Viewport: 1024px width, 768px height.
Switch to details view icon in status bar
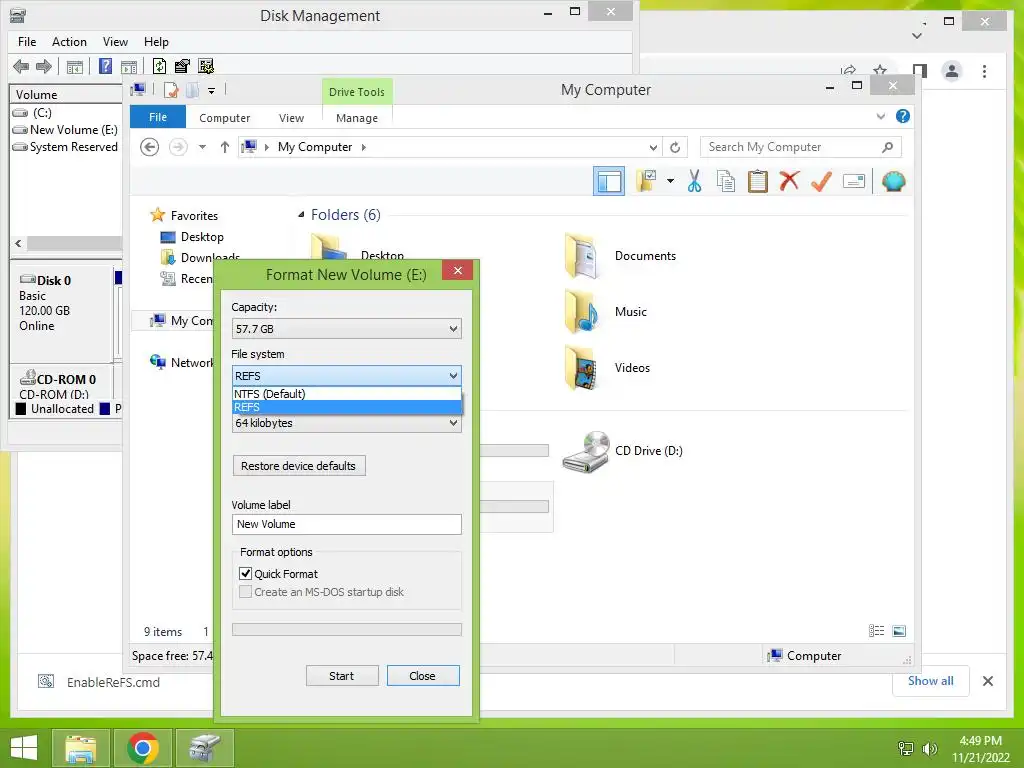click(876, 630)
